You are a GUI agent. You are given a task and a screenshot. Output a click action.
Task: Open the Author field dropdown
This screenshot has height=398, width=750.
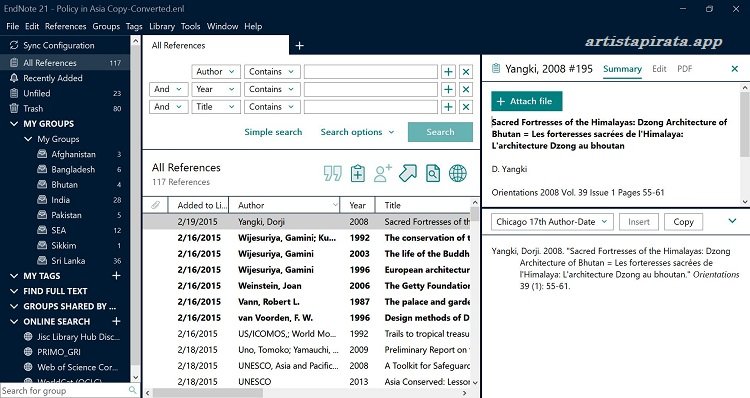[216, 72]
